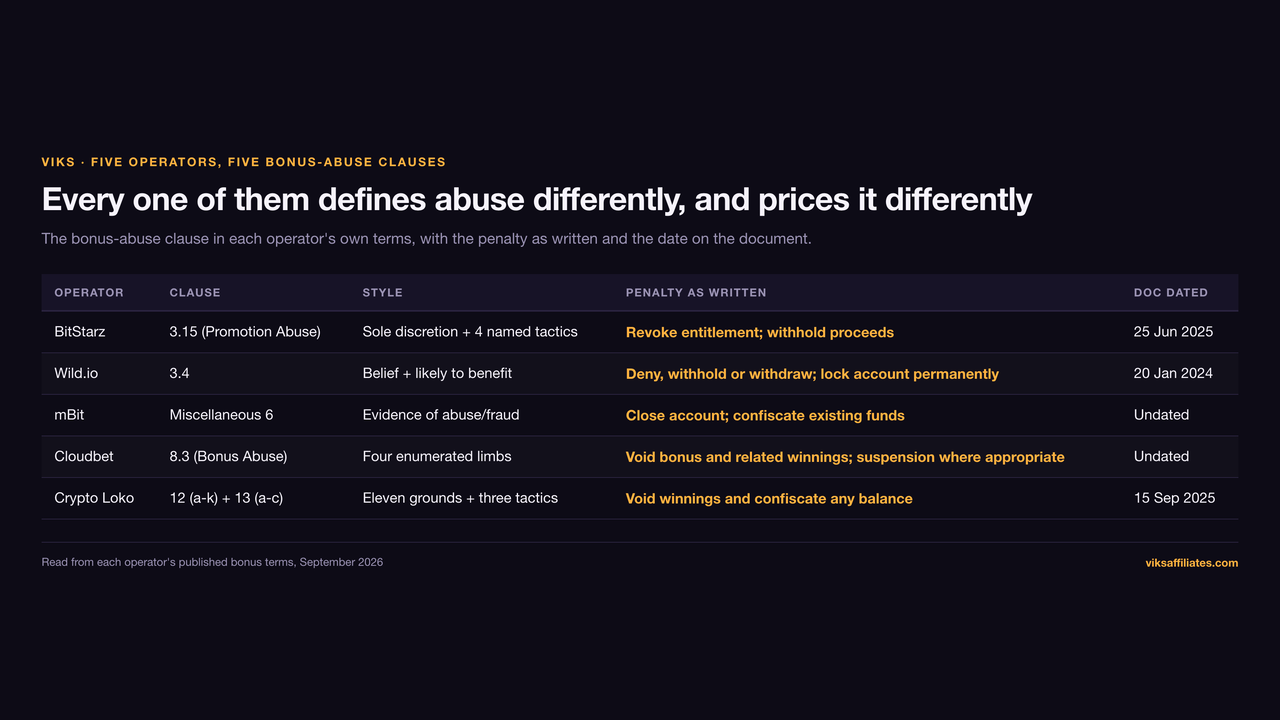This screenshot has height=720, width=1280.
Task: Click the 'Read from each operator's' footer note
Action: coord(212,562)
